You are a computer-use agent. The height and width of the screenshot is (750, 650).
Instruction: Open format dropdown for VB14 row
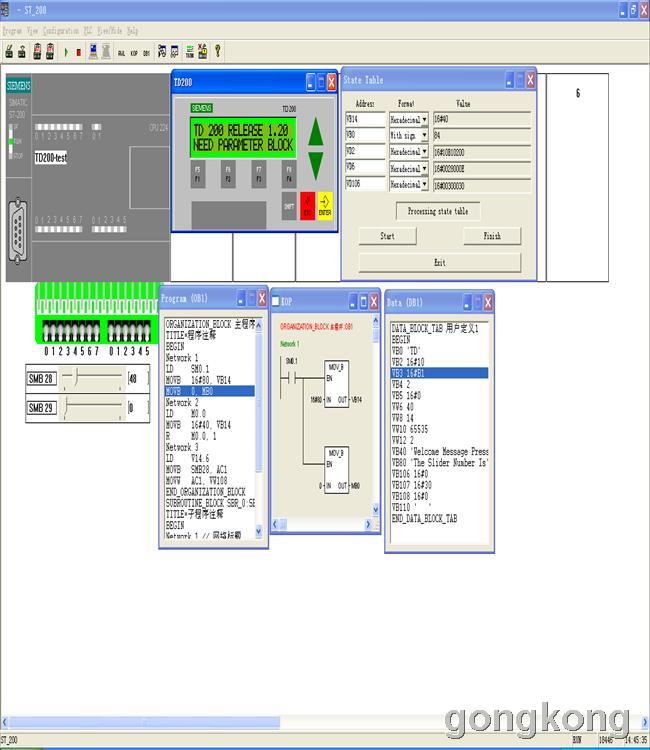(x=424, y=119)
